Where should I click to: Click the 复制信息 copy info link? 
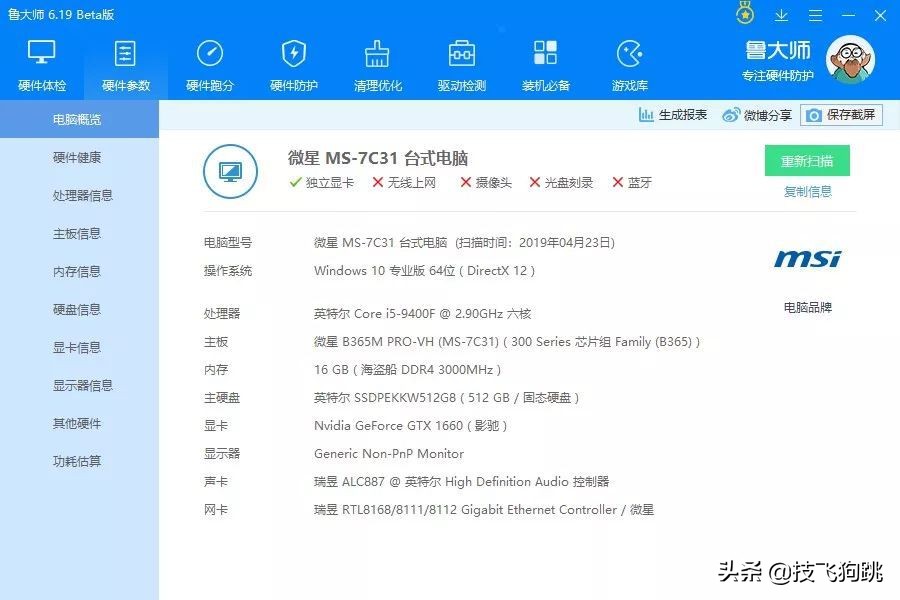(x=807, y=190)
